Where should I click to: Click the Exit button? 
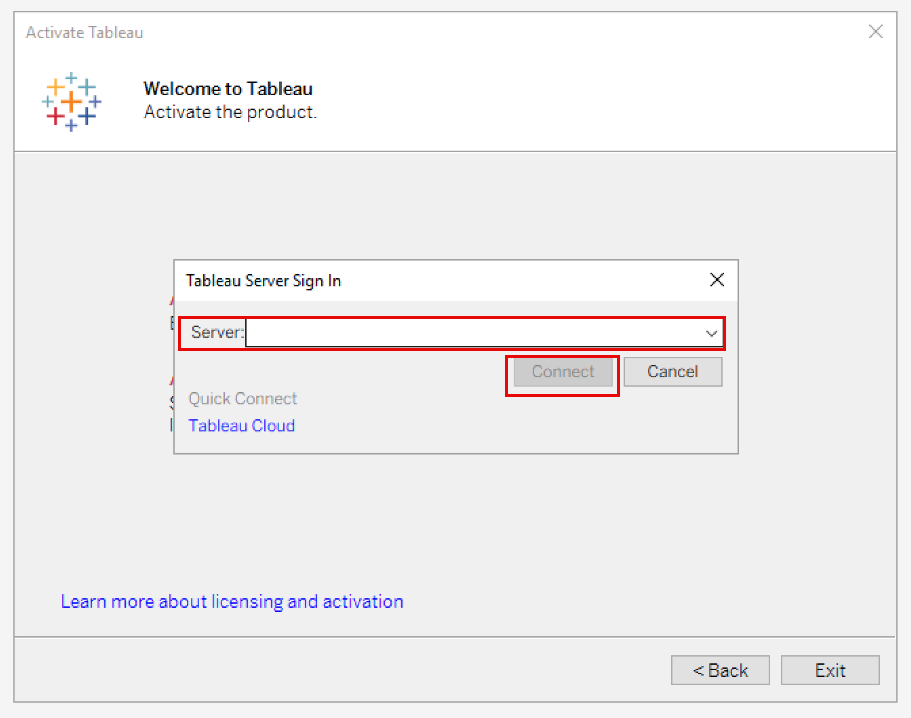[830, 670]
